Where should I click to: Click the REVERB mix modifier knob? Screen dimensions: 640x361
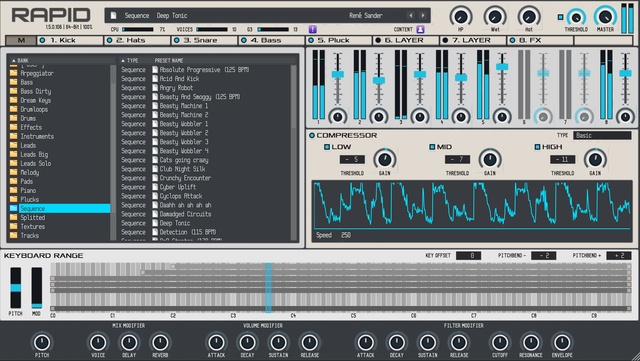160,342
